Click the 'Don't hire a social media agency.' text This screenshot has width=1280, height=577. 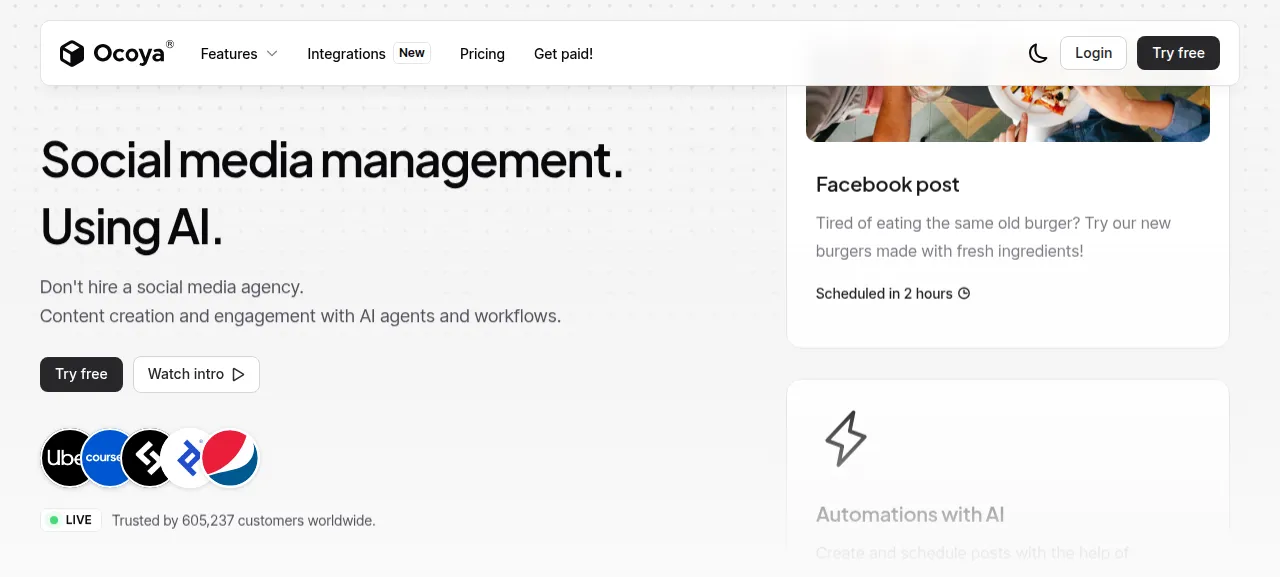172,287
